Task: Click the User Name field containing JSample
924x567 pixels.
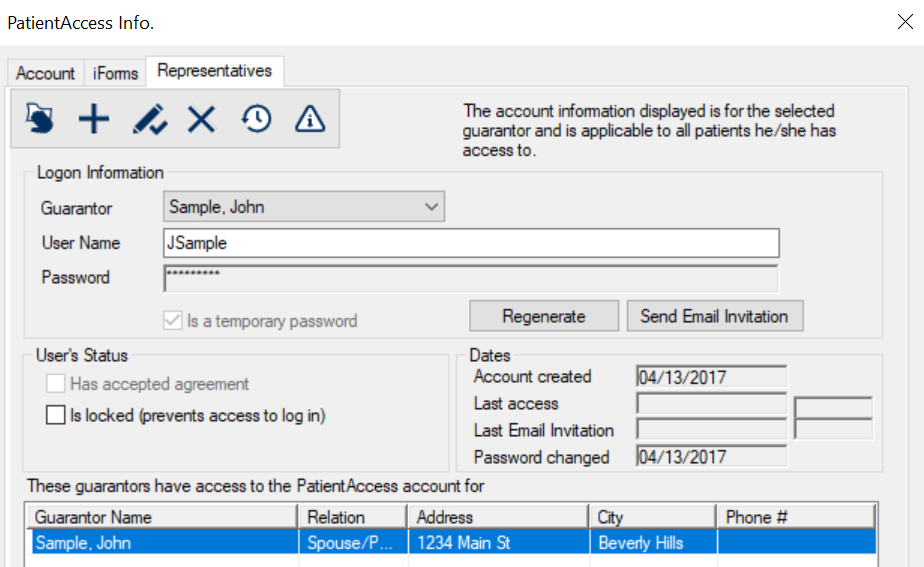Action: [471, 243]
